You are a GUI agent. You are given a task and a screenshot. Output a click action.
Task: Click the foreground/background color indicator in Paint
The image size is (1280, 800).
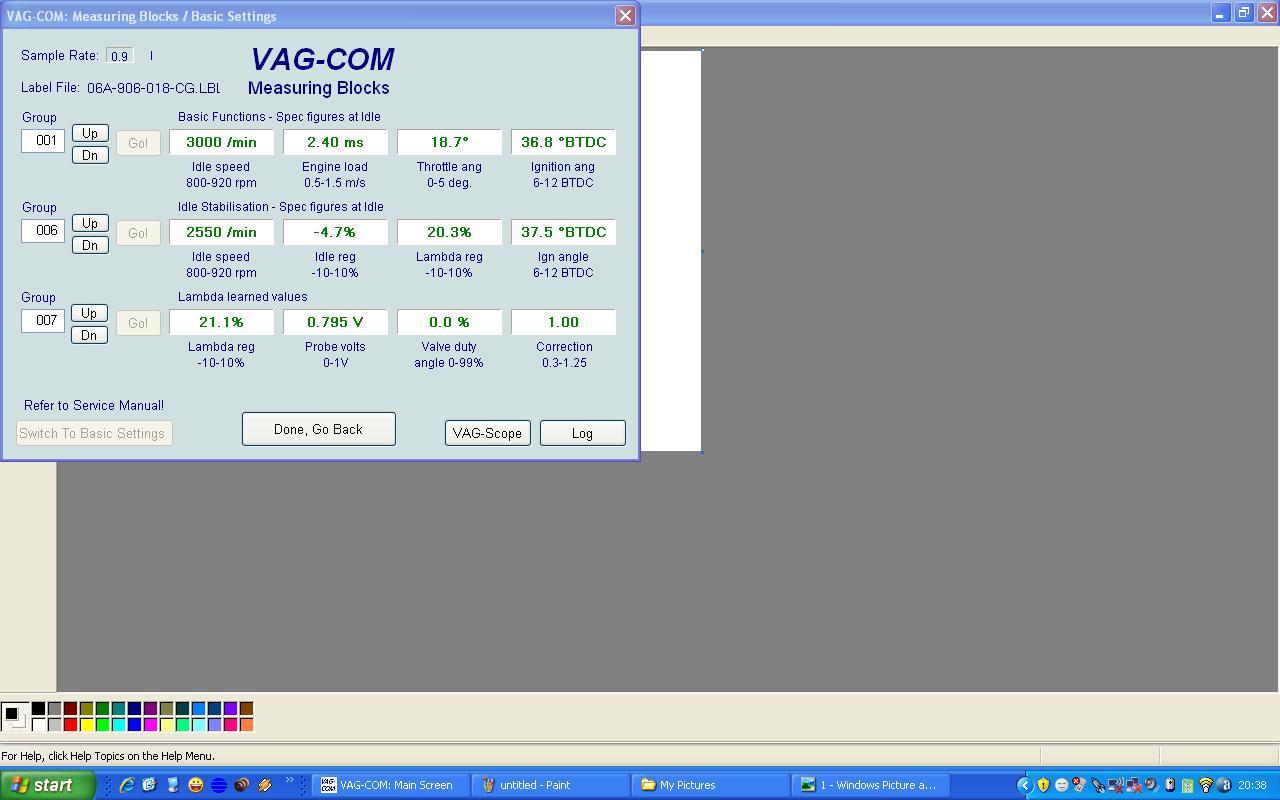[15, 716]
